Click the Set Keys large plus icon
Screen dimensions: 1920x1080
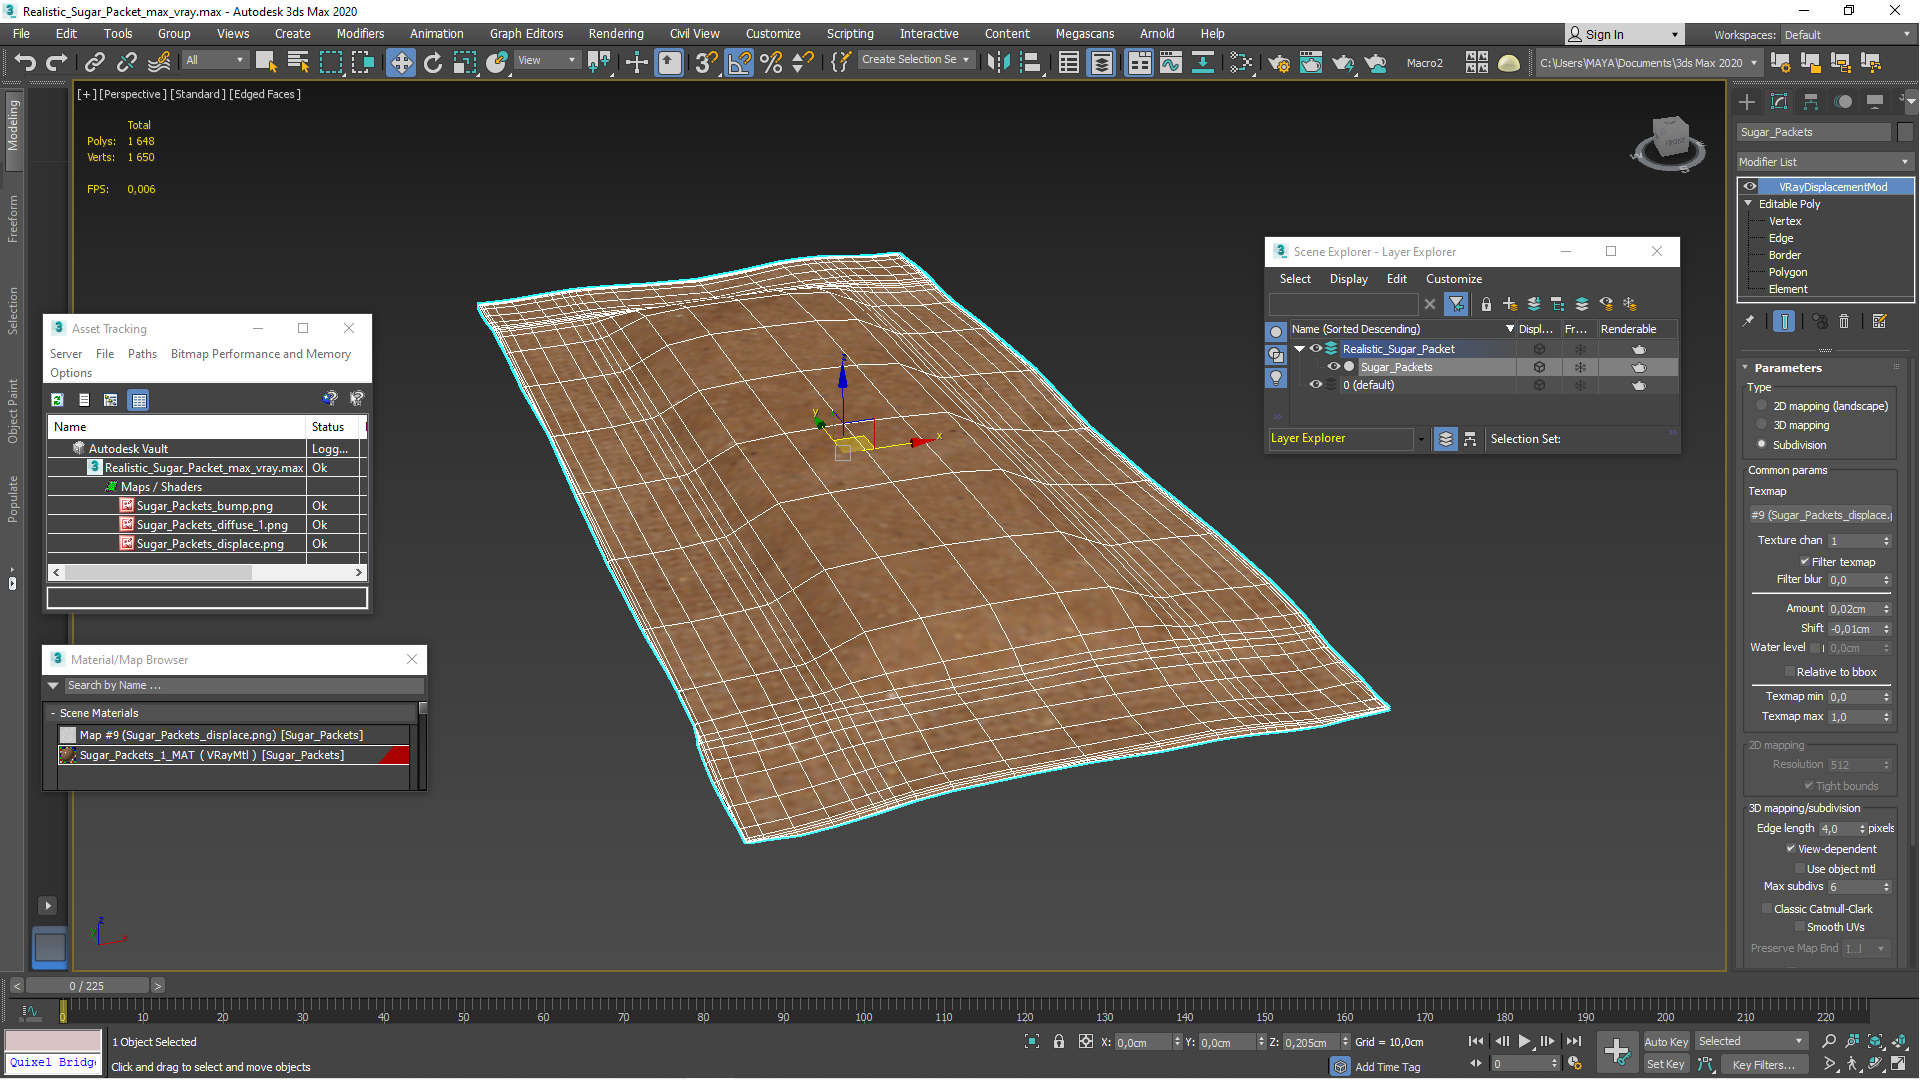1616,1051
